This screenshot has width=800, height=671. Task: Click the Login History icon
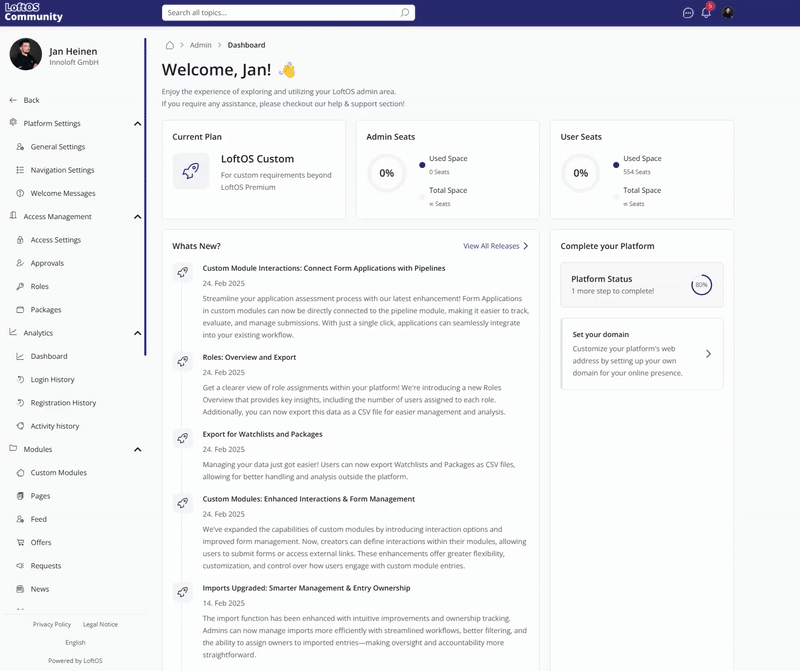pos(20,380)
